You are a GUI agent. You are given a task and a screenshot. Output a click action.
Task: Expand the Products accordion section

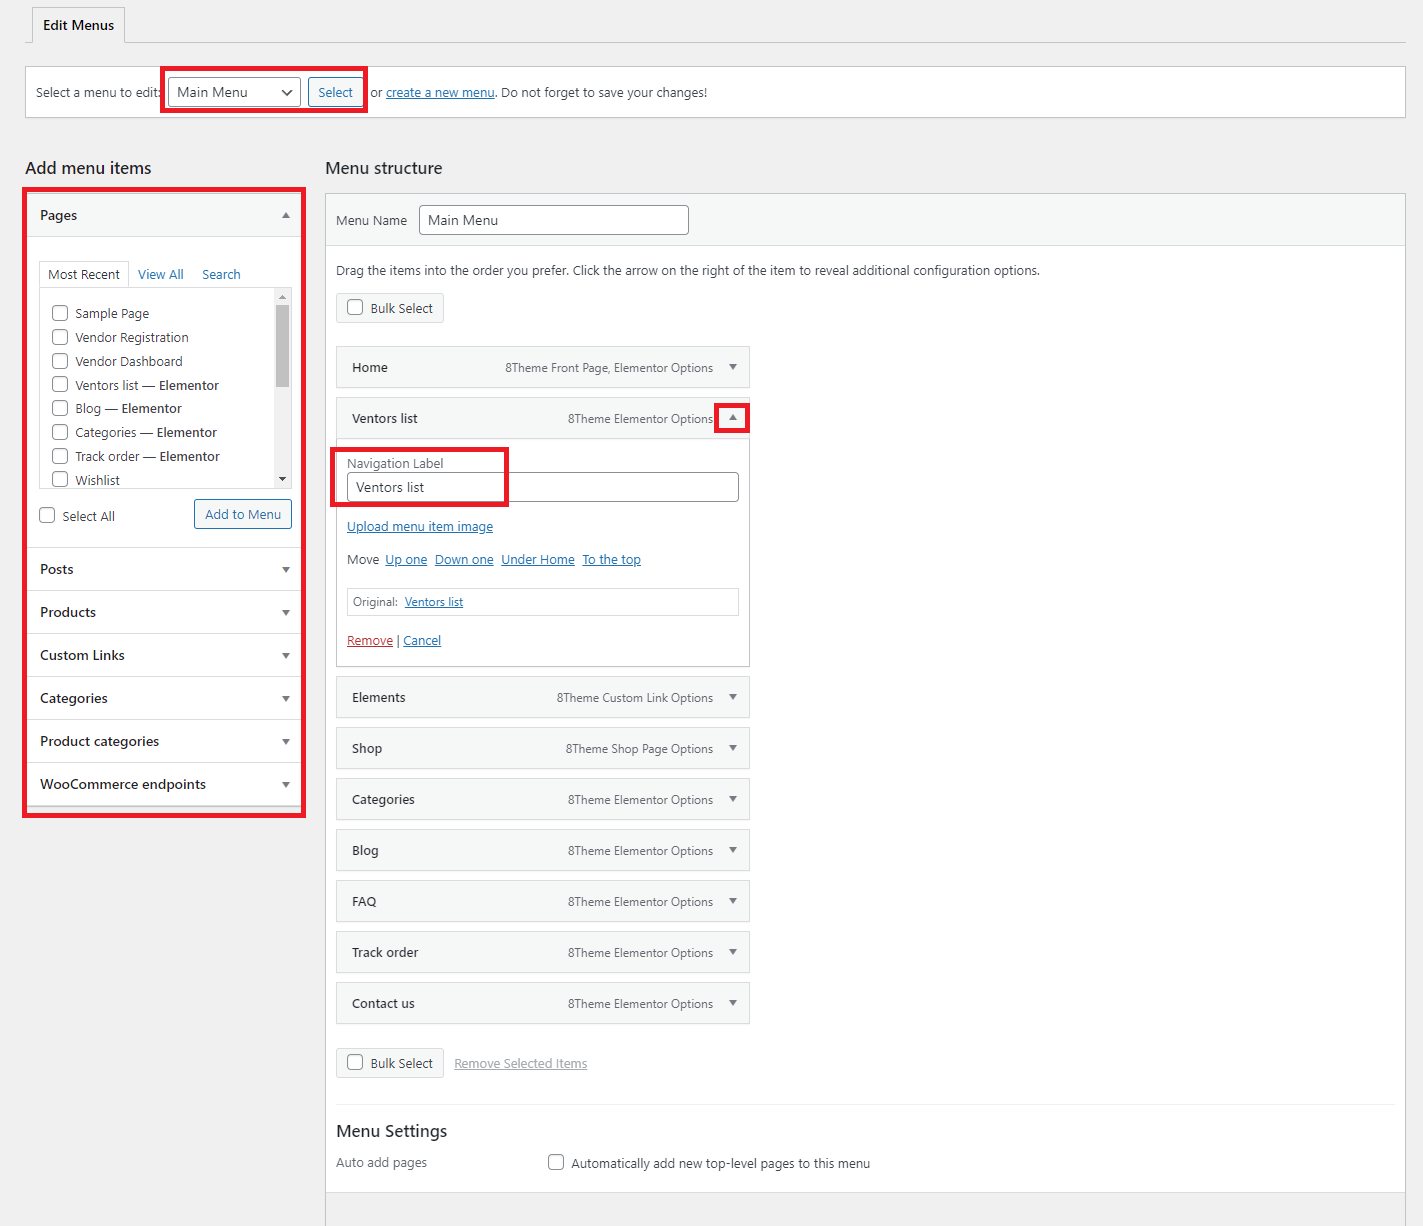coord(286,613)
